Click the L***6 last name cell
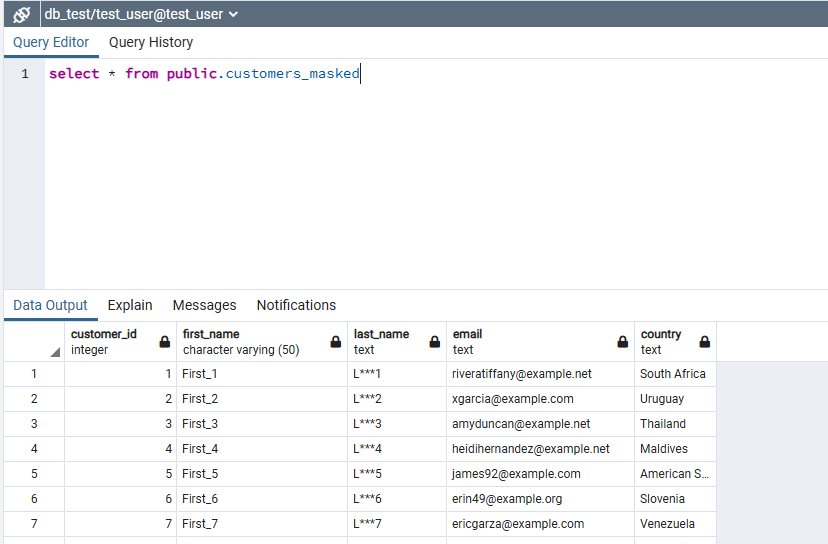 [397, 499]
